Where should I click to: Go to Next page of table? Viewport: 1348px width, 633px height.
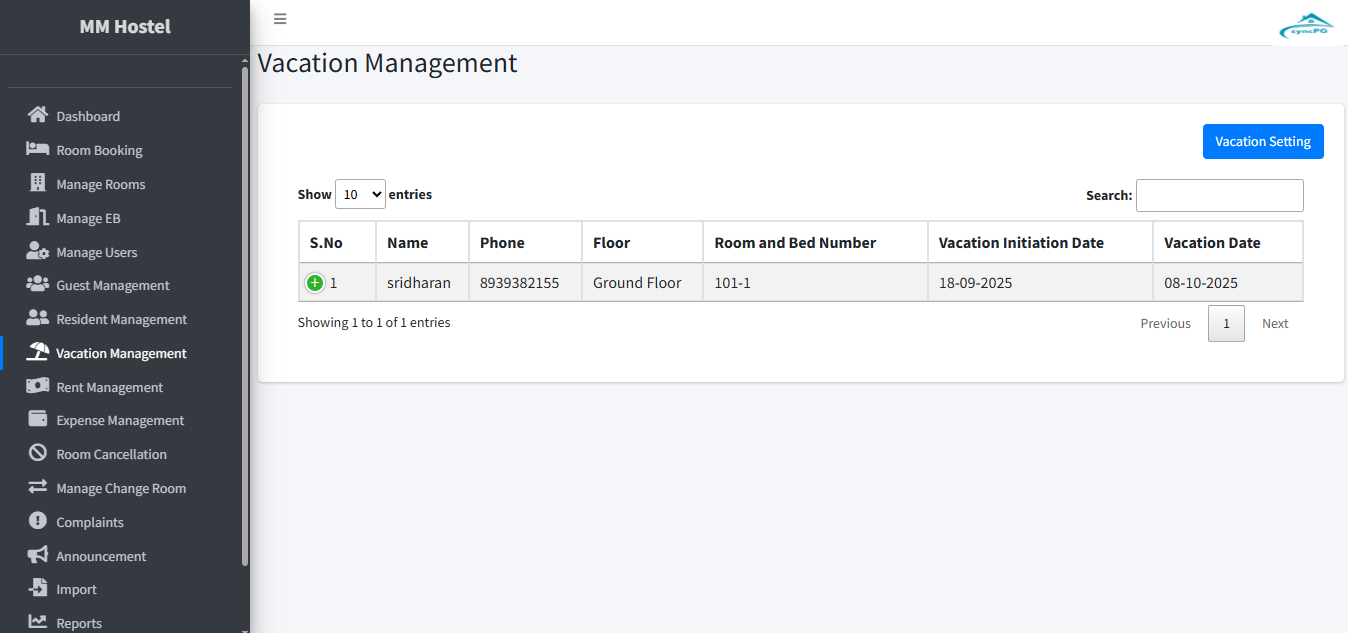1274,324
